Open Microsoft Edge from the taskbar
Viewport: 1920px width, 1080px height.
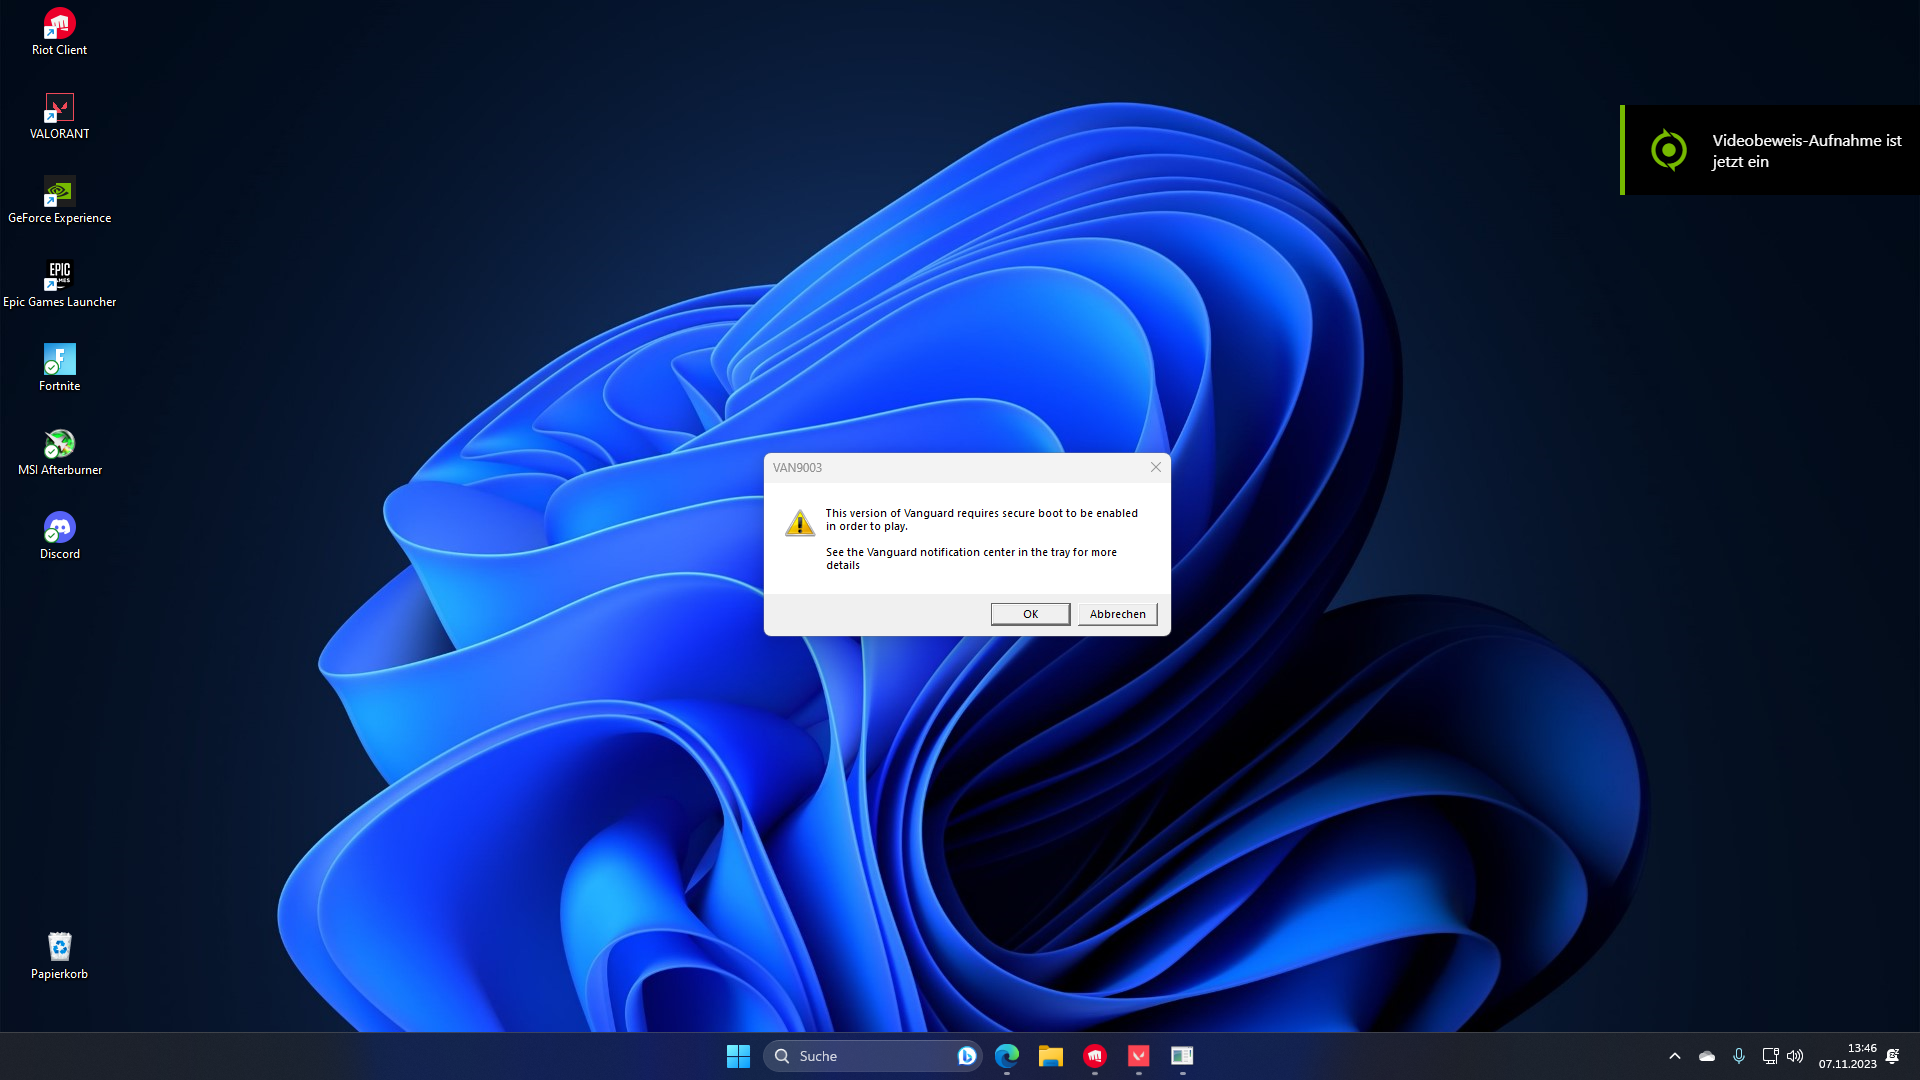[1007, 1056]
